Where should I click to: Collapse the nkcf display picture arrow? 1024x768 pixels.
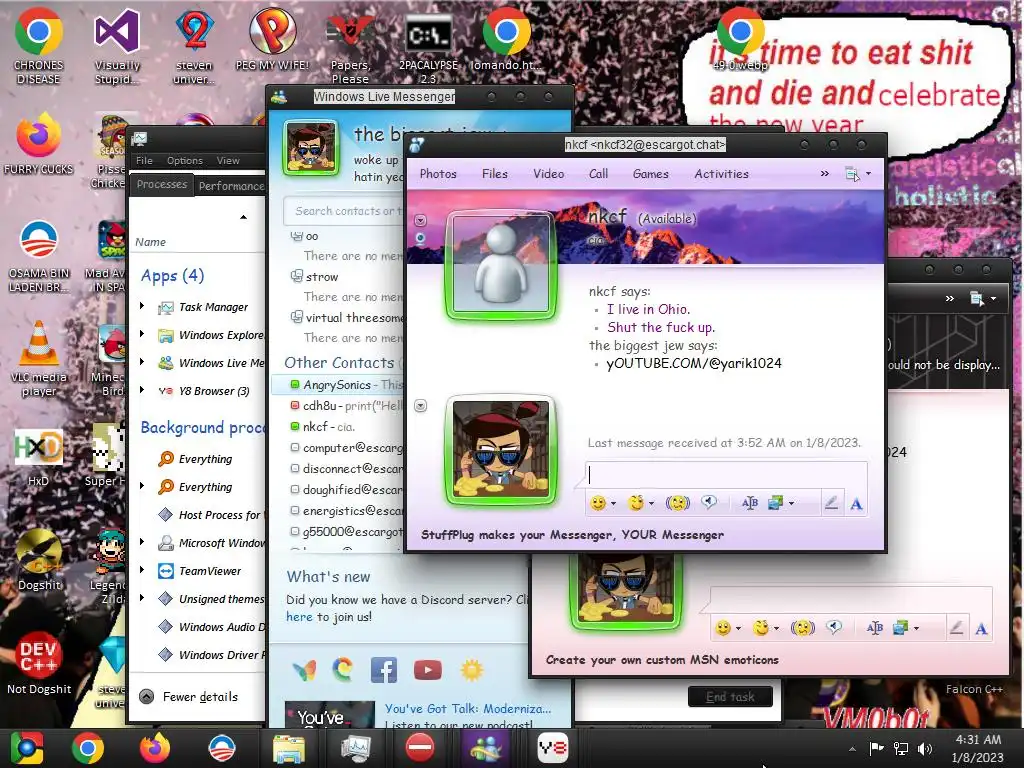coord(421,220)
